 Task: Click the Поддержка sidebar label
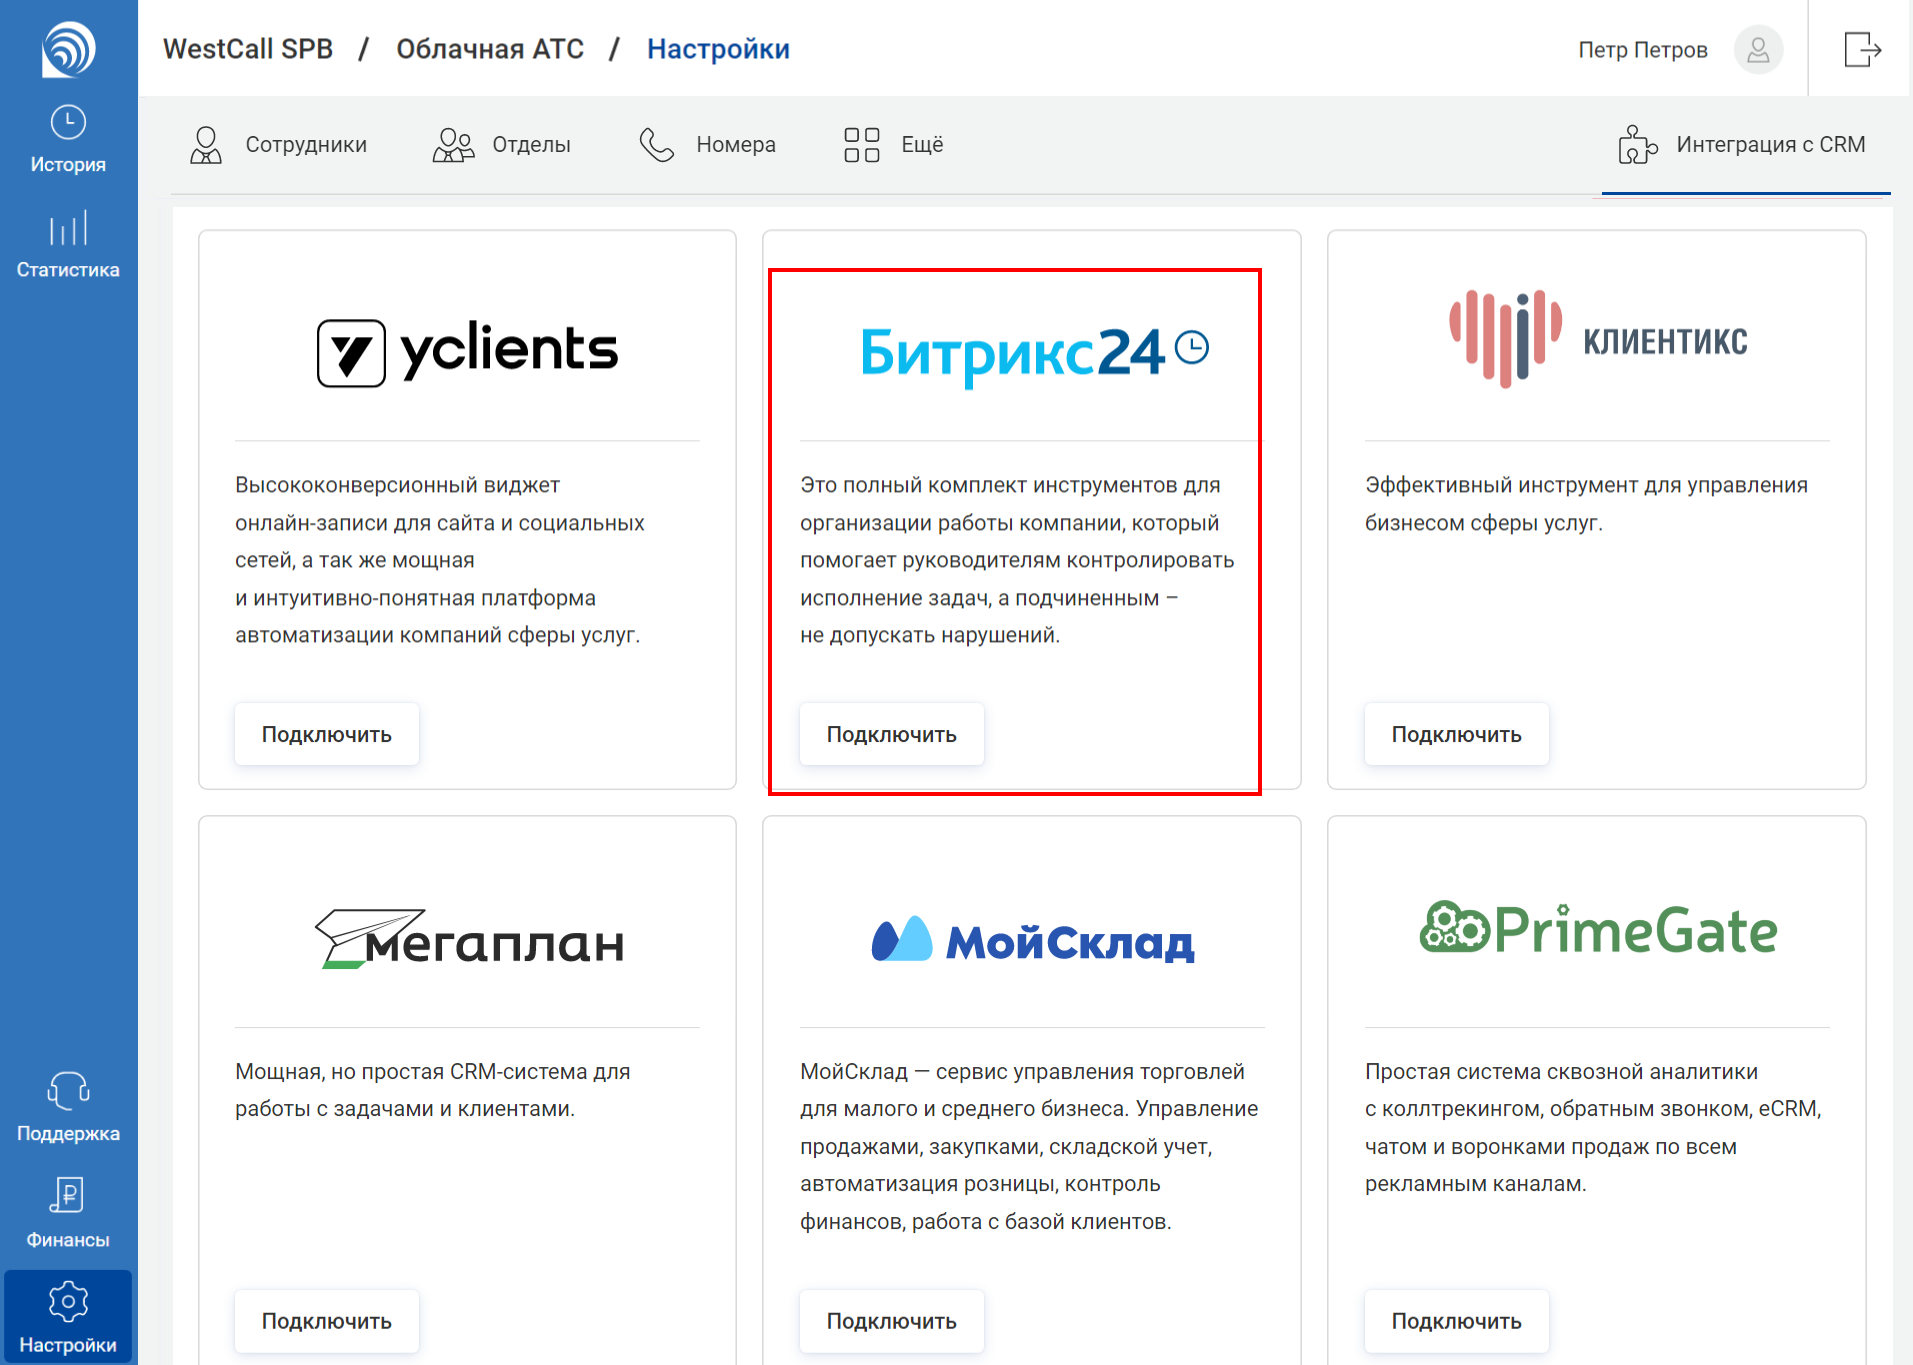68,1134
